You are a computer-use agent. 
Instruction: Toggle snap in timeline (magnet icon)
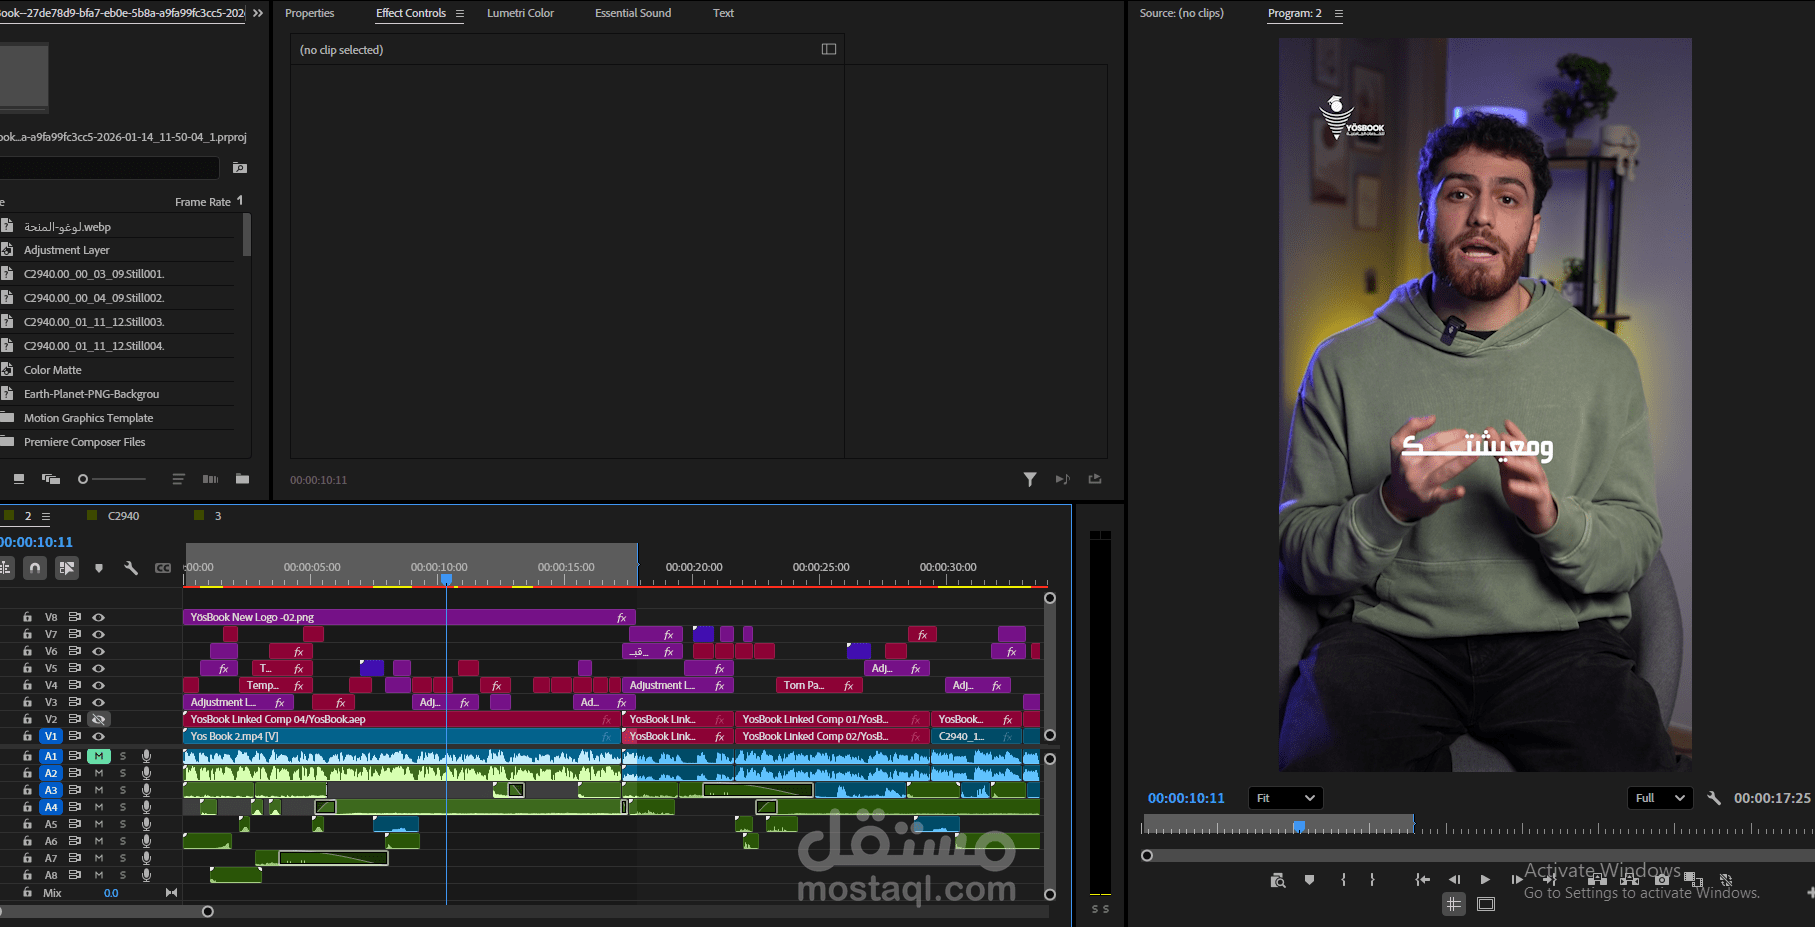pyautogui.click(x=35, y=568)
